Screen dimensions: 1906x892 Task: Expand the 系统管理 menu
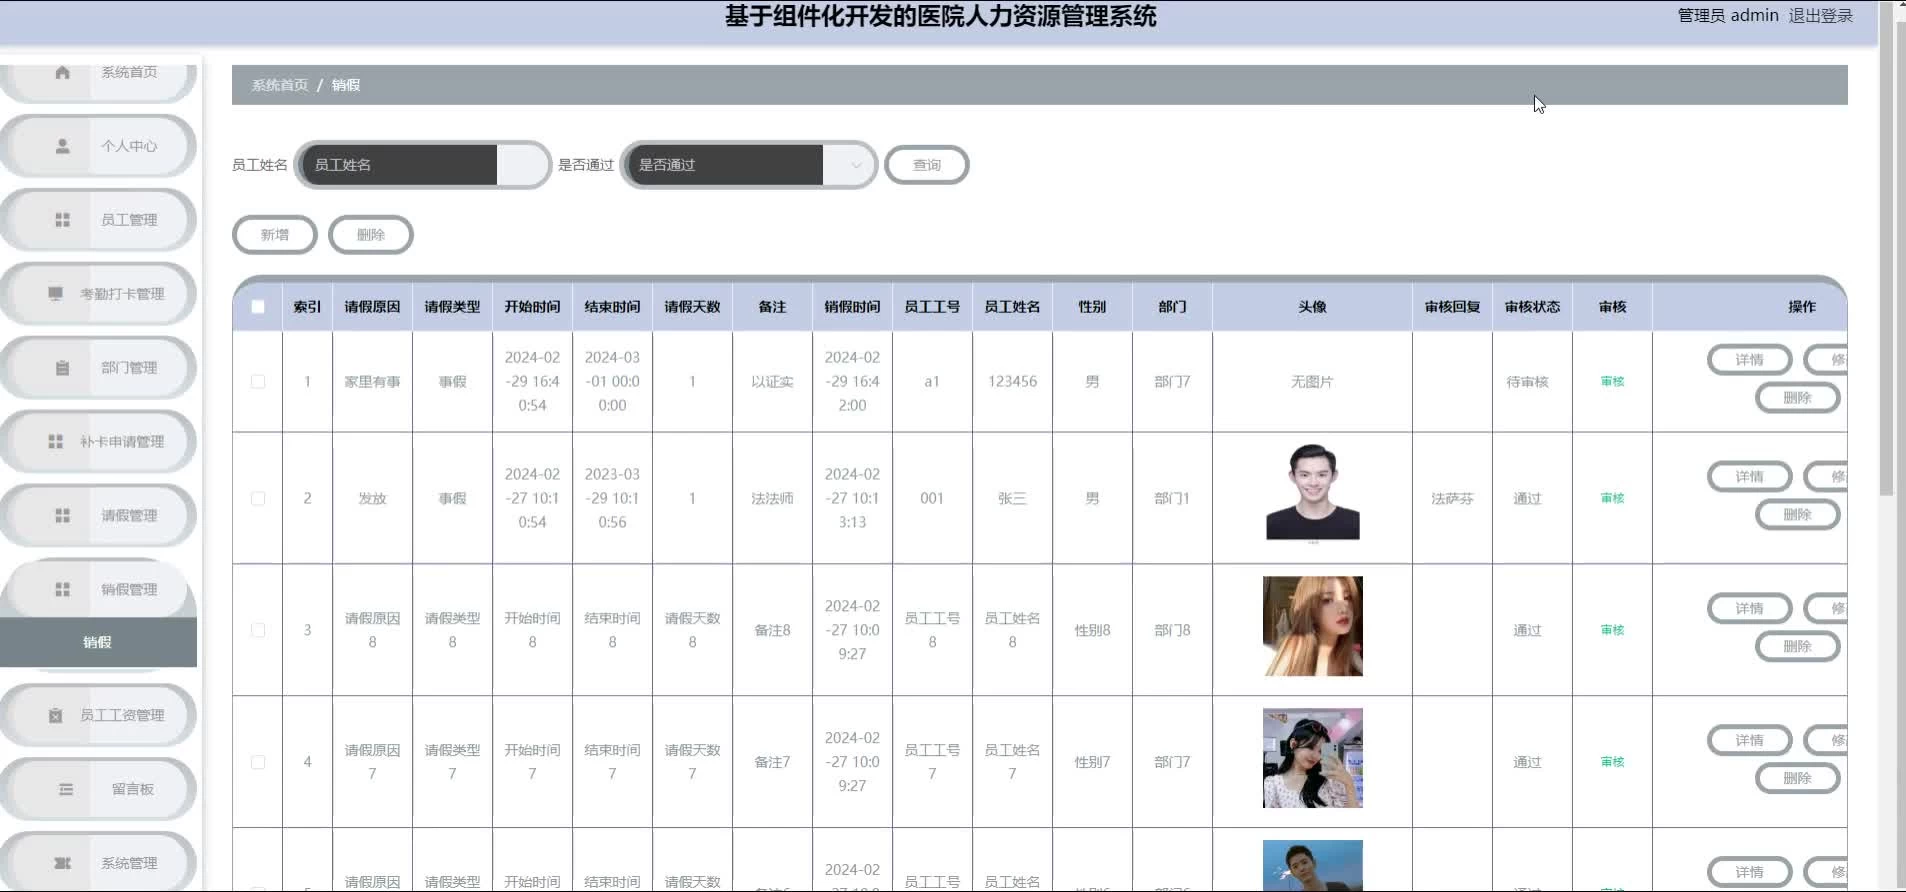(x=98, y=864)
